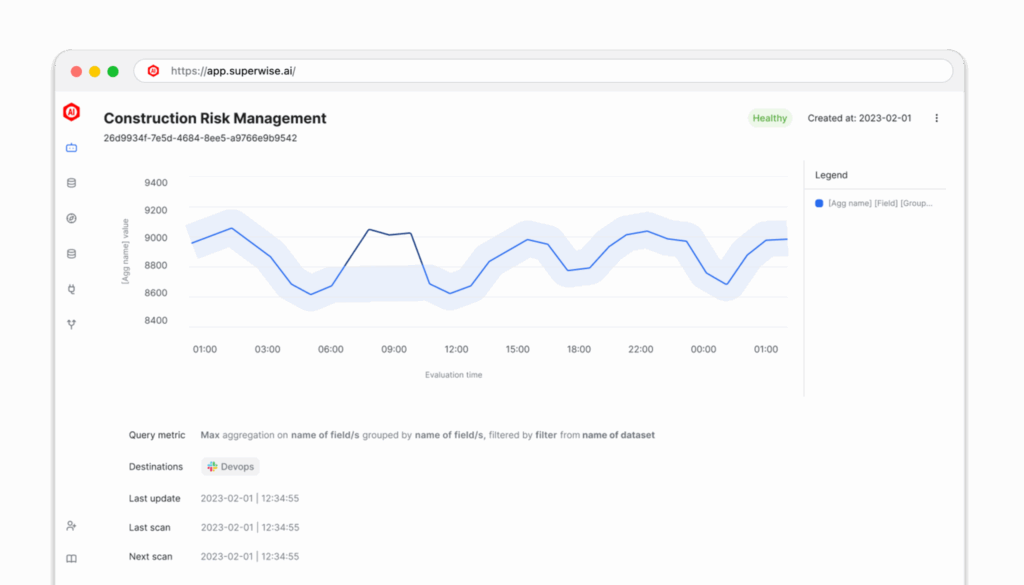Click the ID text starting with 26d9934f

coord(200,138)
